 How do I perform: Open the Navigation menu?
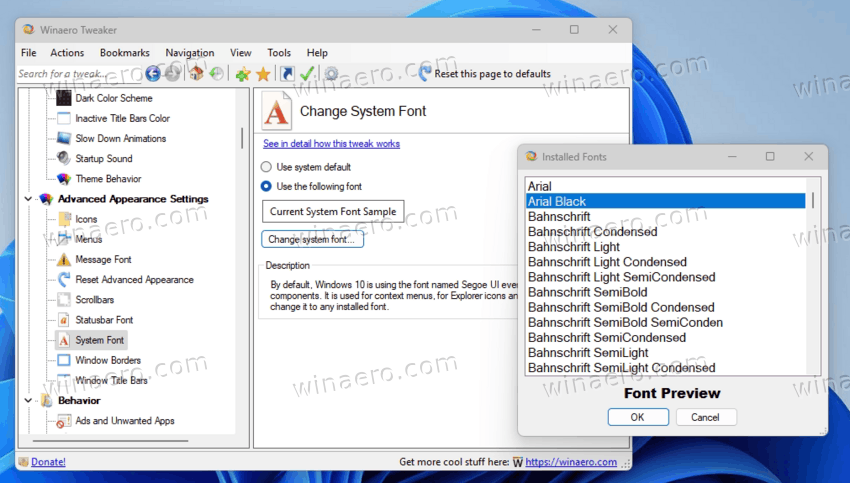(x=190, y=53)
